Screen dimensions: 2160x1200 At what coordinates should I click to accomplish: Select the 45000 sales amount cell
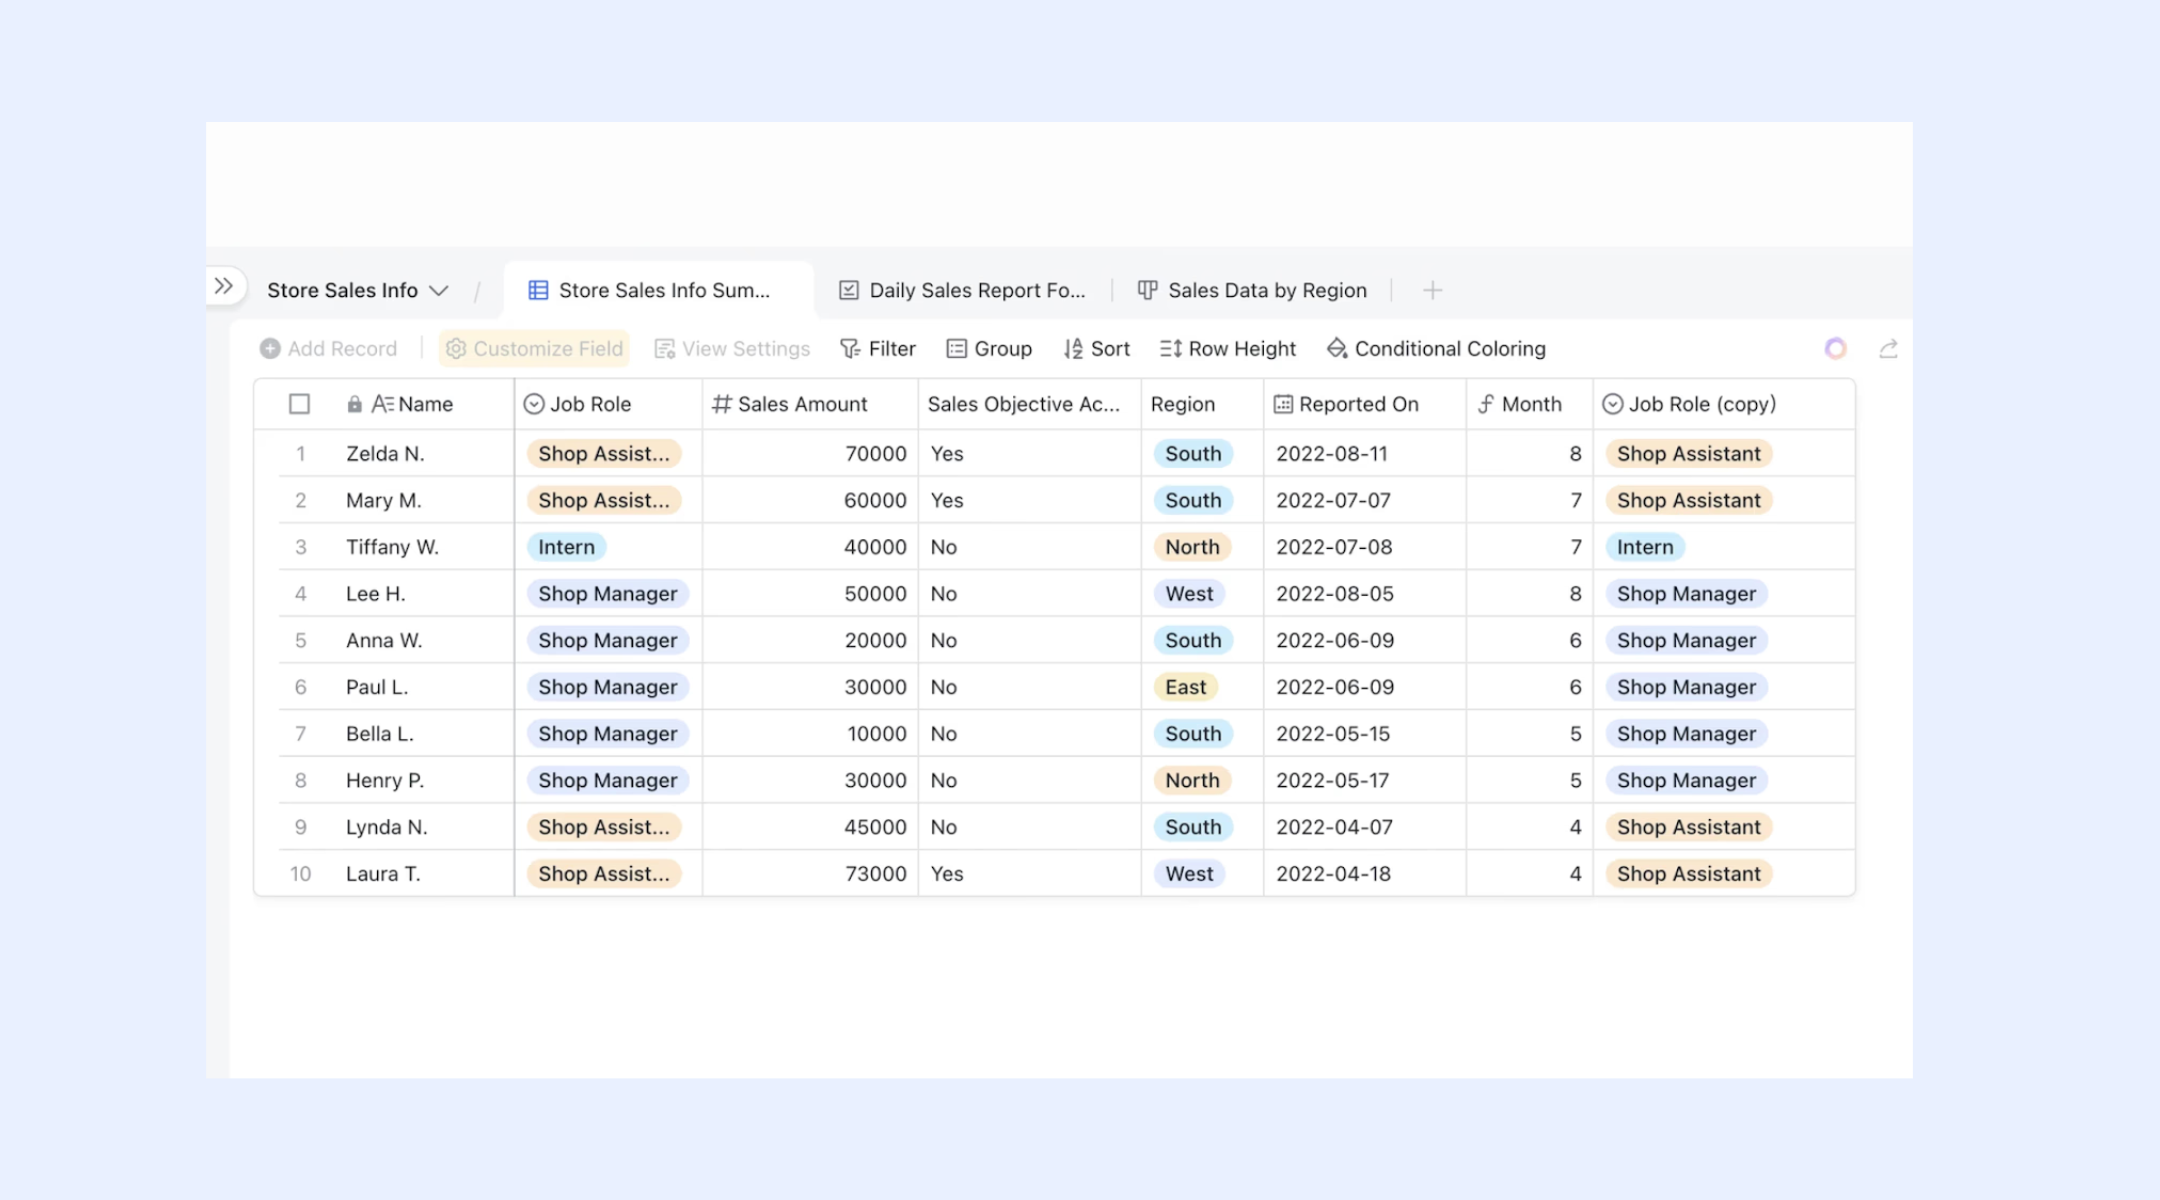(810, 827)
